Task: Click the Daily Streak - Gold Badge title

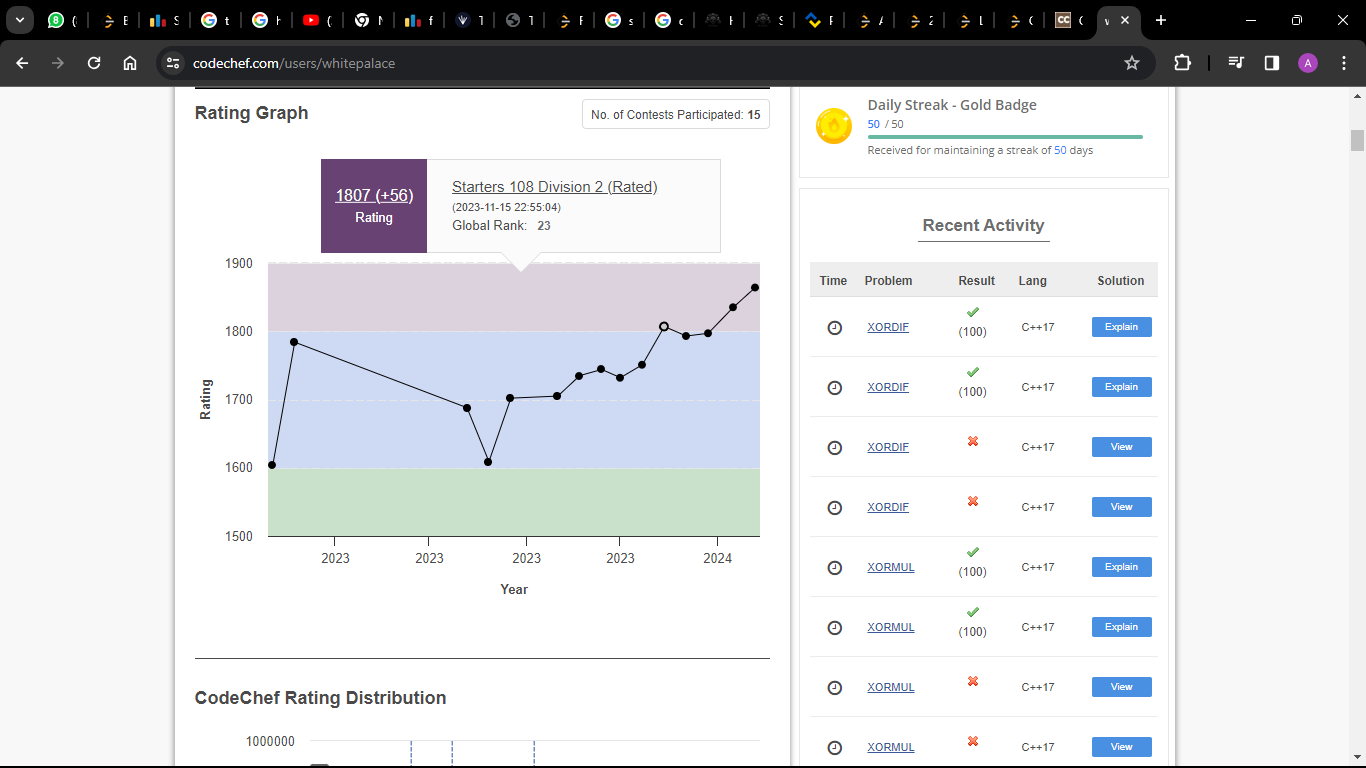Action: coord(952,105)
